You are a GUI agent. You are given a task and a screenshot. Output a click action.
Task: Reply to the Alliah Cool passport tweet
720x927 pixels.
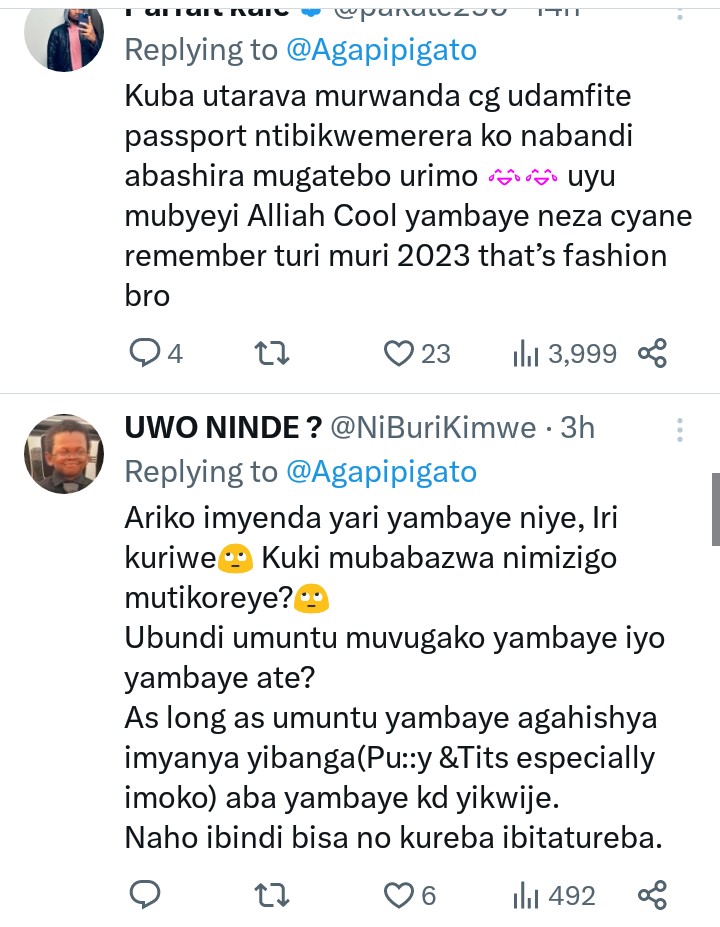click(x=147, y=353)
